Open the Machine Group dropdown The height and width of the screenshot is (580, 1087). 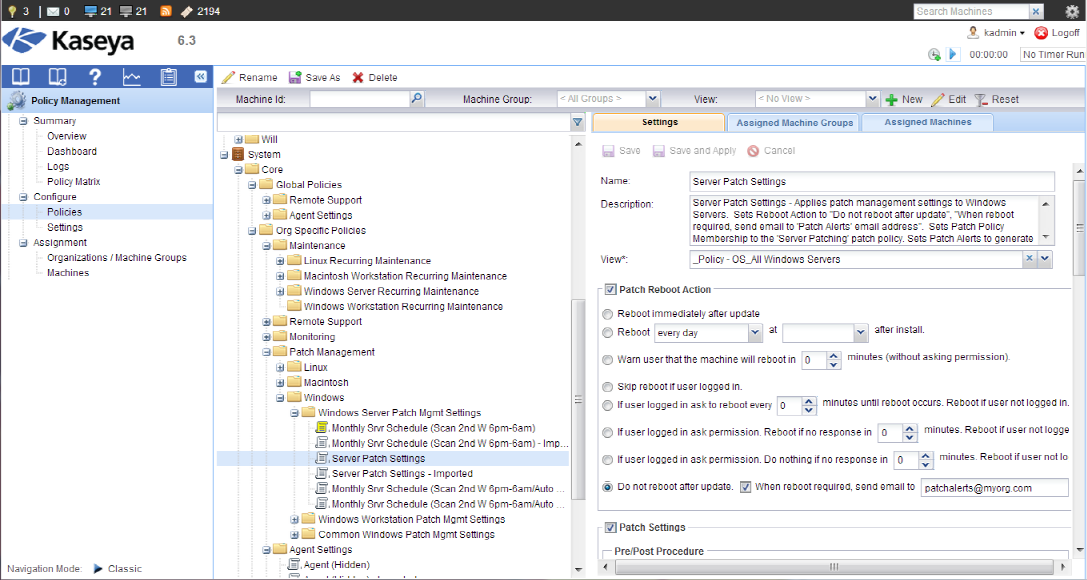[652, 99]
